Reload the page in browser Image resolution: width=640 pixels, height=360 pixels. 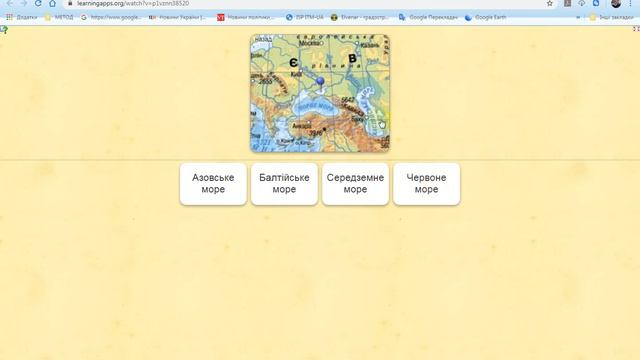tap(38, 3)
